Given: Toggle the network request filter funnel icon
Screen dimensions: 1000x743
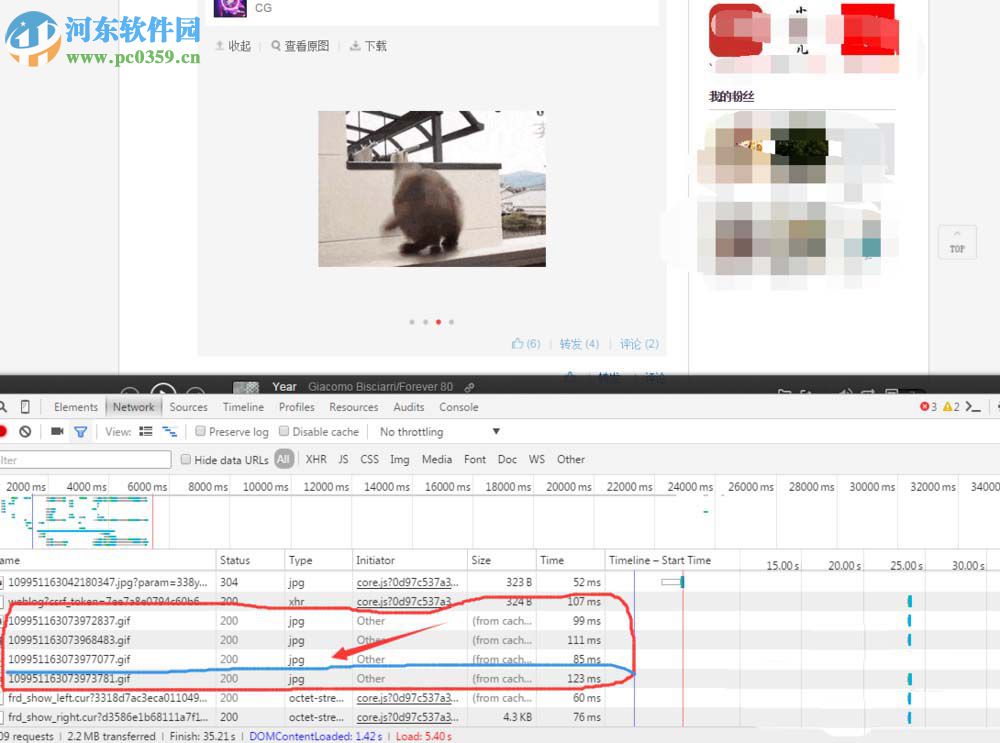Looking at the screenshot, I should tap(80, 431).
